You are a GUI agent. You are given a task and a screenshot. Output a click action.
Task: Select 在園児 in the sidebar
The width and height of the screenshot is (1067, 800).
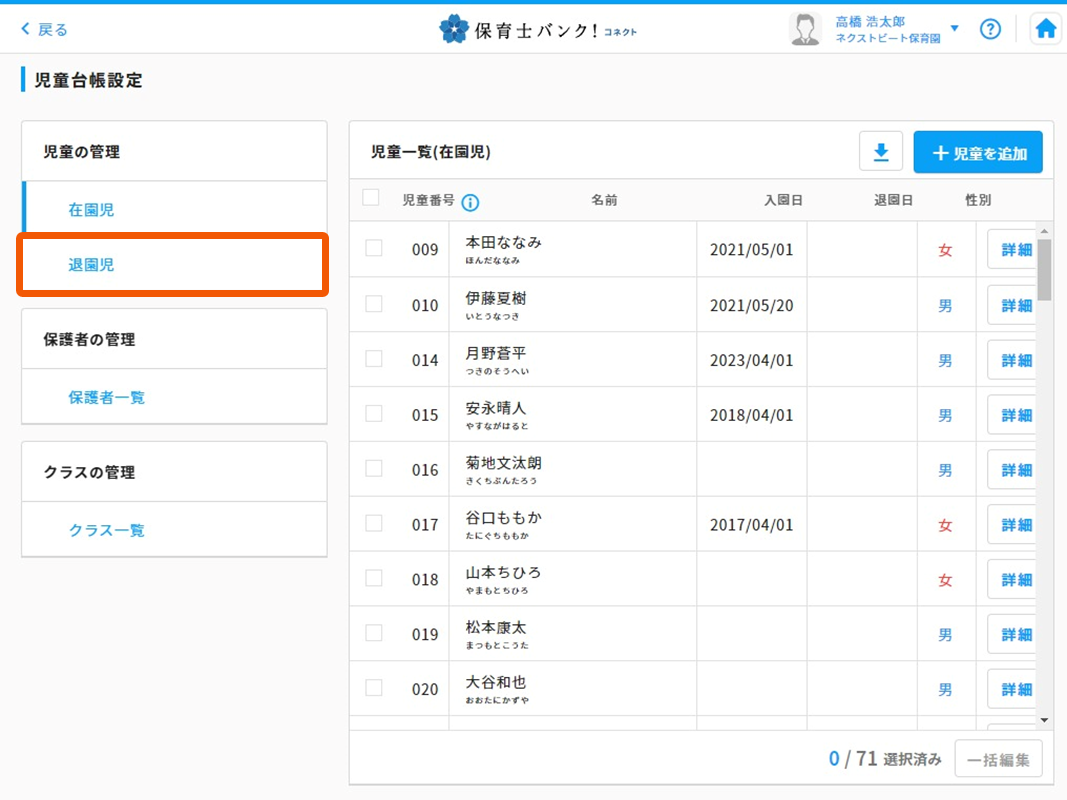click(91, 210)
